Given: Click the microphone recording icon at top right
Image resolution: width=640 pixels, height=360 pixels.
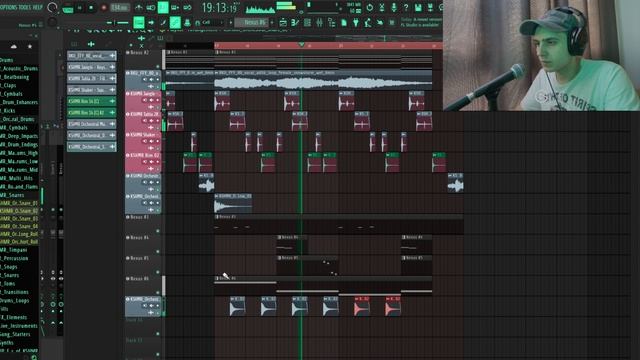Looking at the screenshot, I should (393, 7).
